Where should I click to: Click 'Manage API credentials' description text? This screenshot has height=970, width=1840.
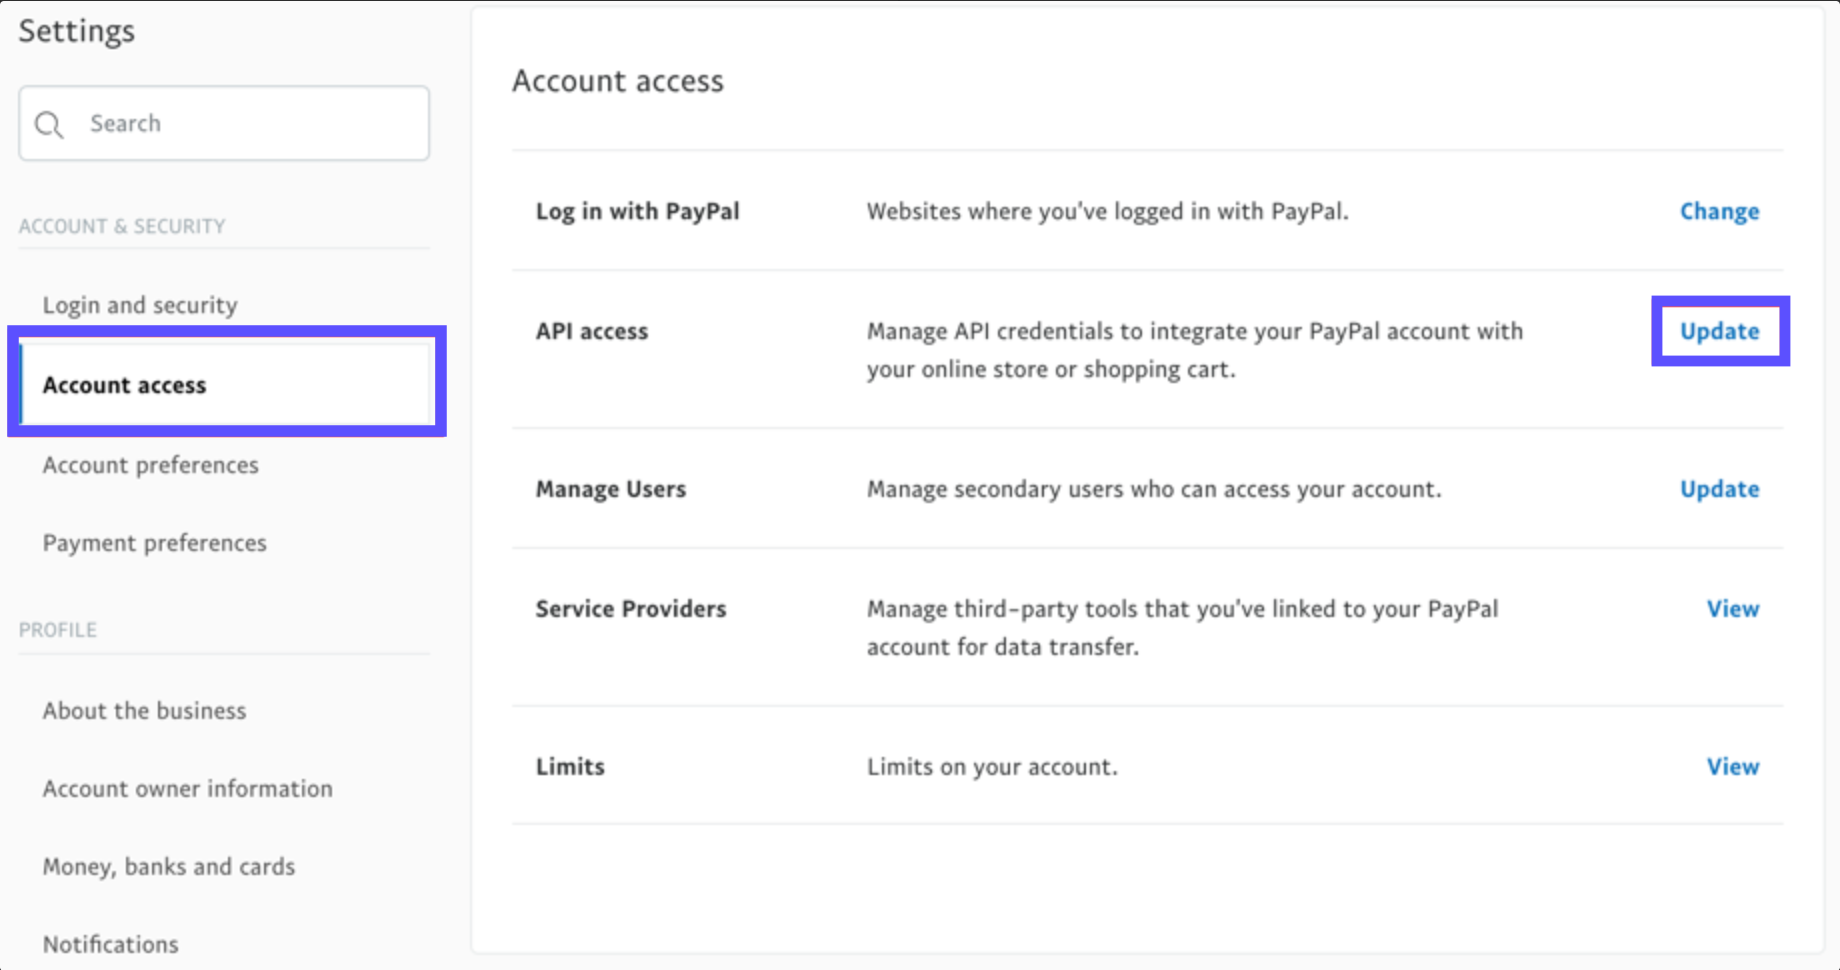tap(1195, 350)
